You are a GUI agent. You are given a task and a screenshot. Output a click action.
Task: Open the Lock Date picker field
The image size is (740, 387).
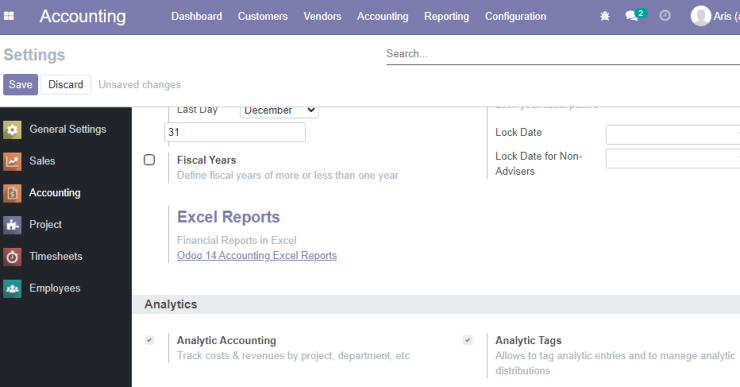[x=673, y=135]
